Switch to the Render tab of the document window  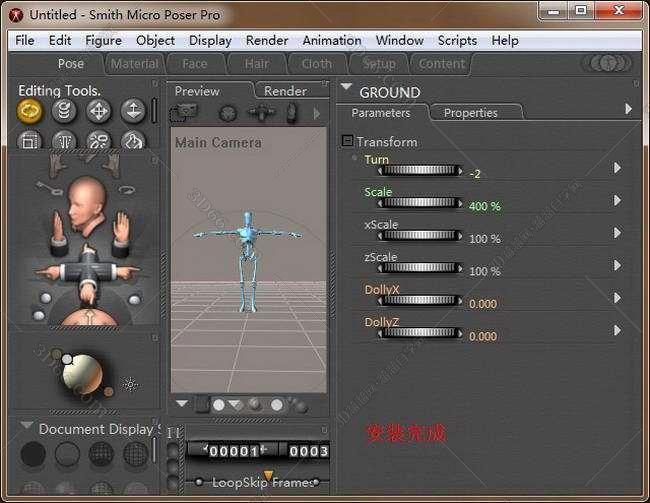pyautogui.click(x=285, y=91)
